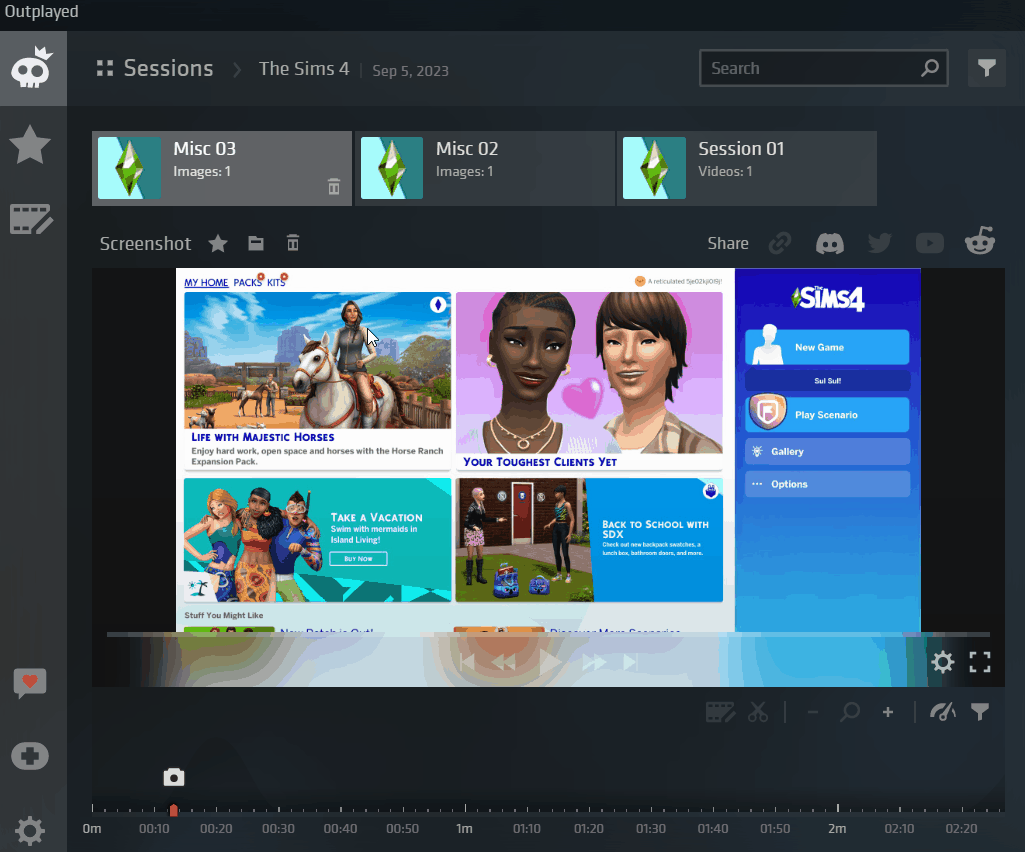Skip to previous item
This screenshot has width=1025, height=852.
[x=467, y=662]
